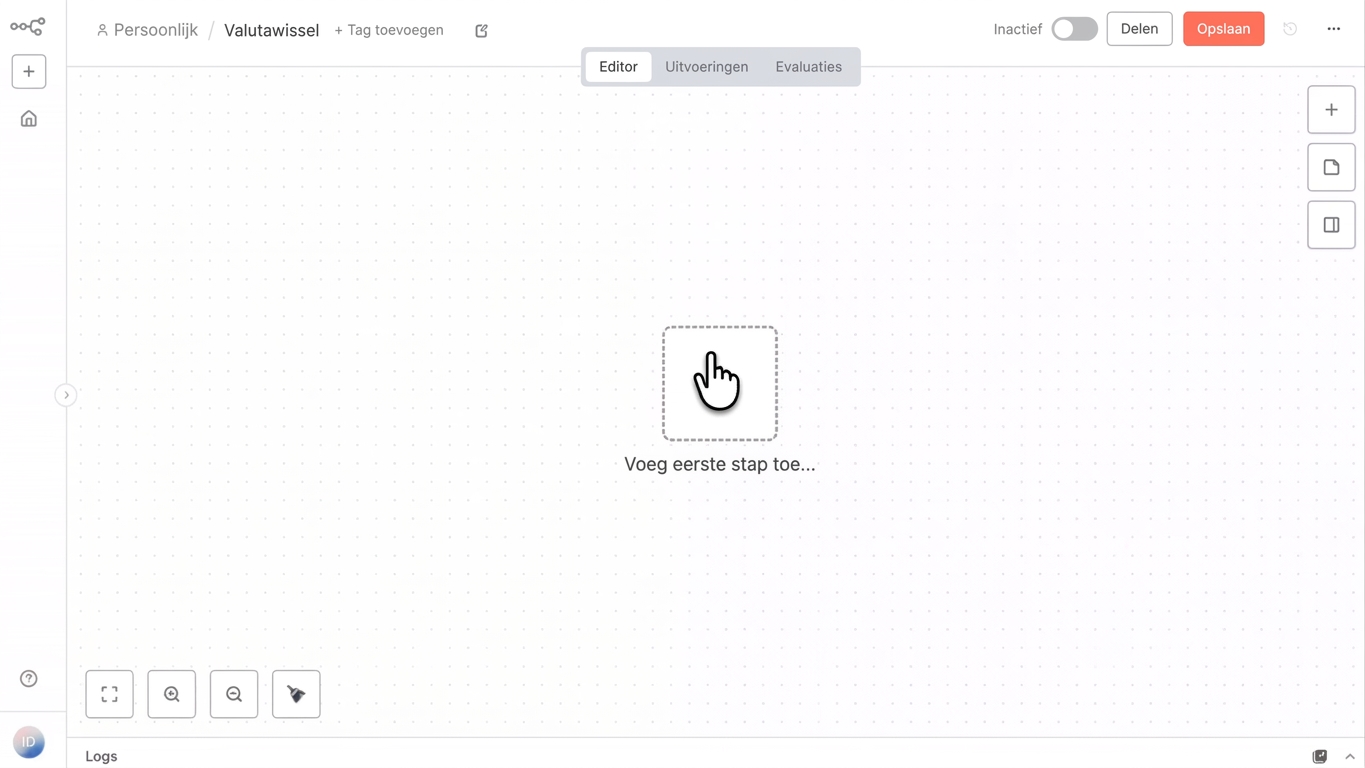Click the Delen share button
1365x768 pixels.
[1139, 29]
